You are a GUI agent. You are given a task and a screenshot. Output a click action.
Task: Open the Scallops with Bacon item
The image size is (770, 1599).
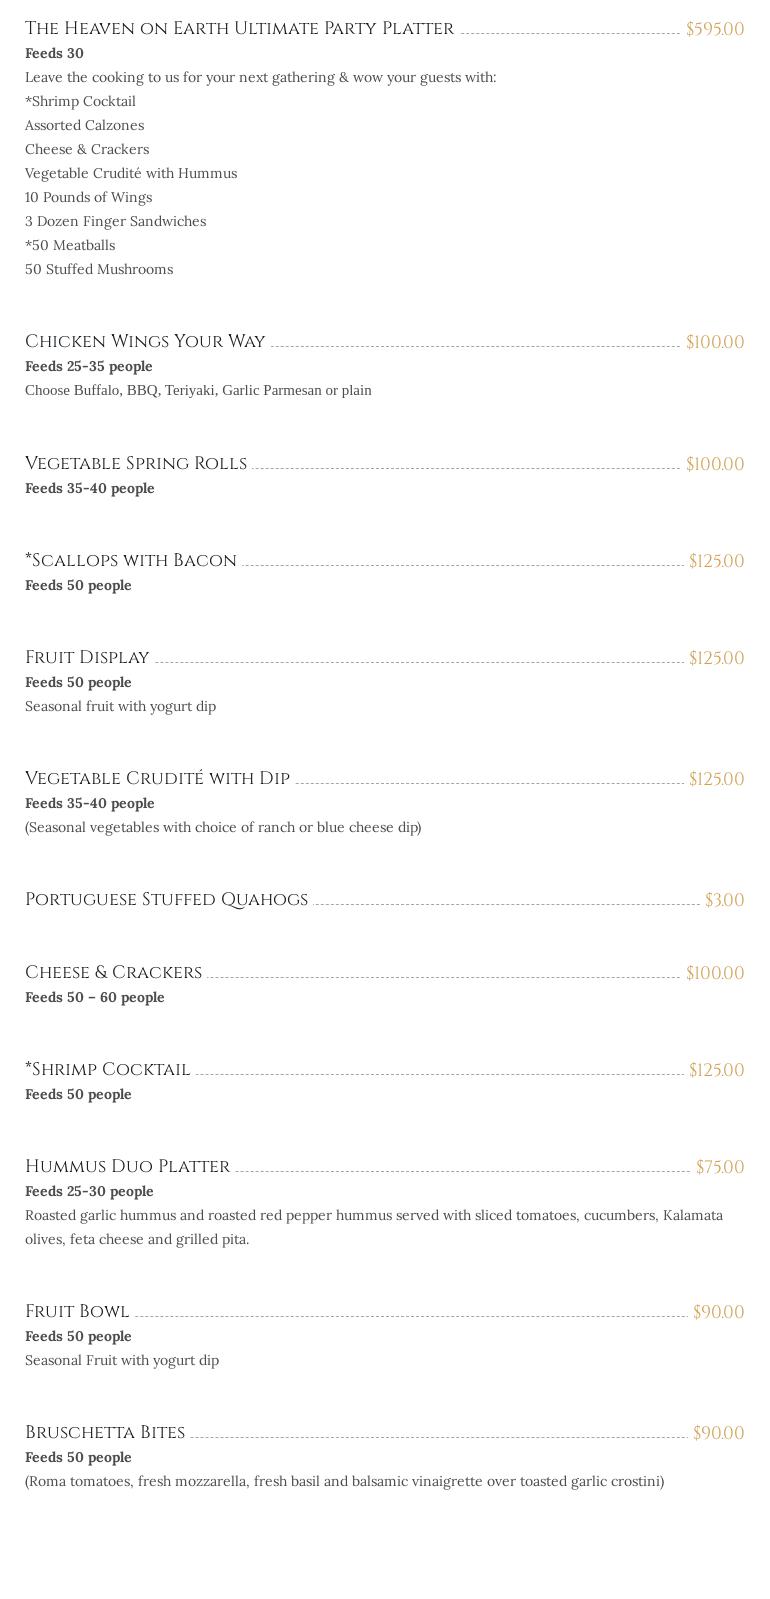tap(131, 561)
